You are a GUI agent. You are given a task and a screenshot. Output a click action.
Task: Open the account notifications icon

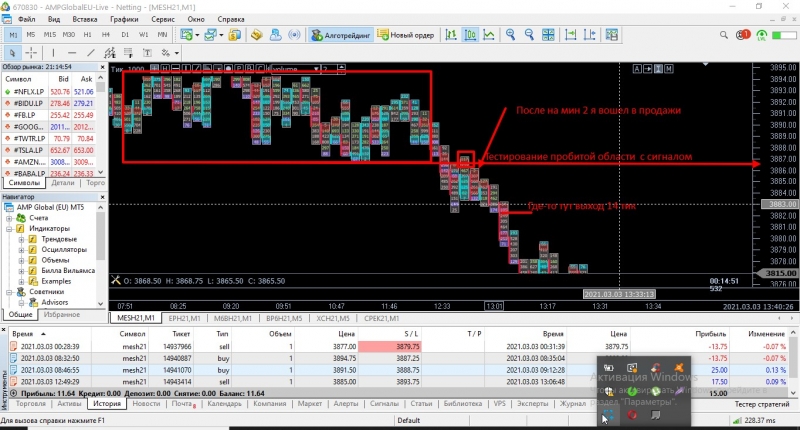pos(742,35)
